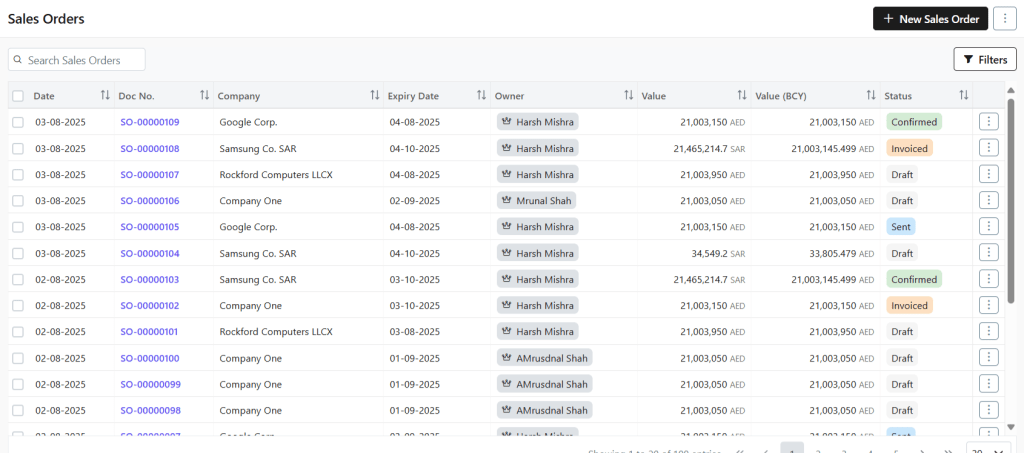Open the SO-00000102 document link

tap(150, 306)
